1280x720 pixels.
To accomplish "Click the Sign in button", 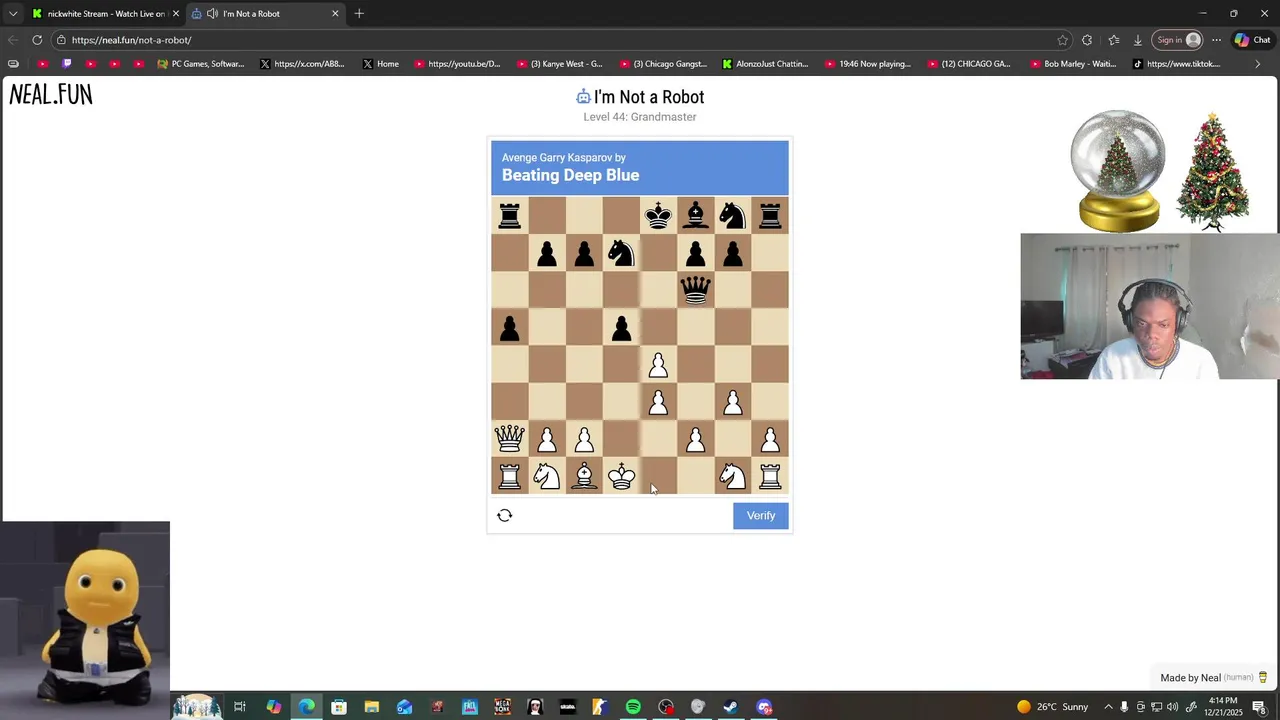I will 1177,40.
